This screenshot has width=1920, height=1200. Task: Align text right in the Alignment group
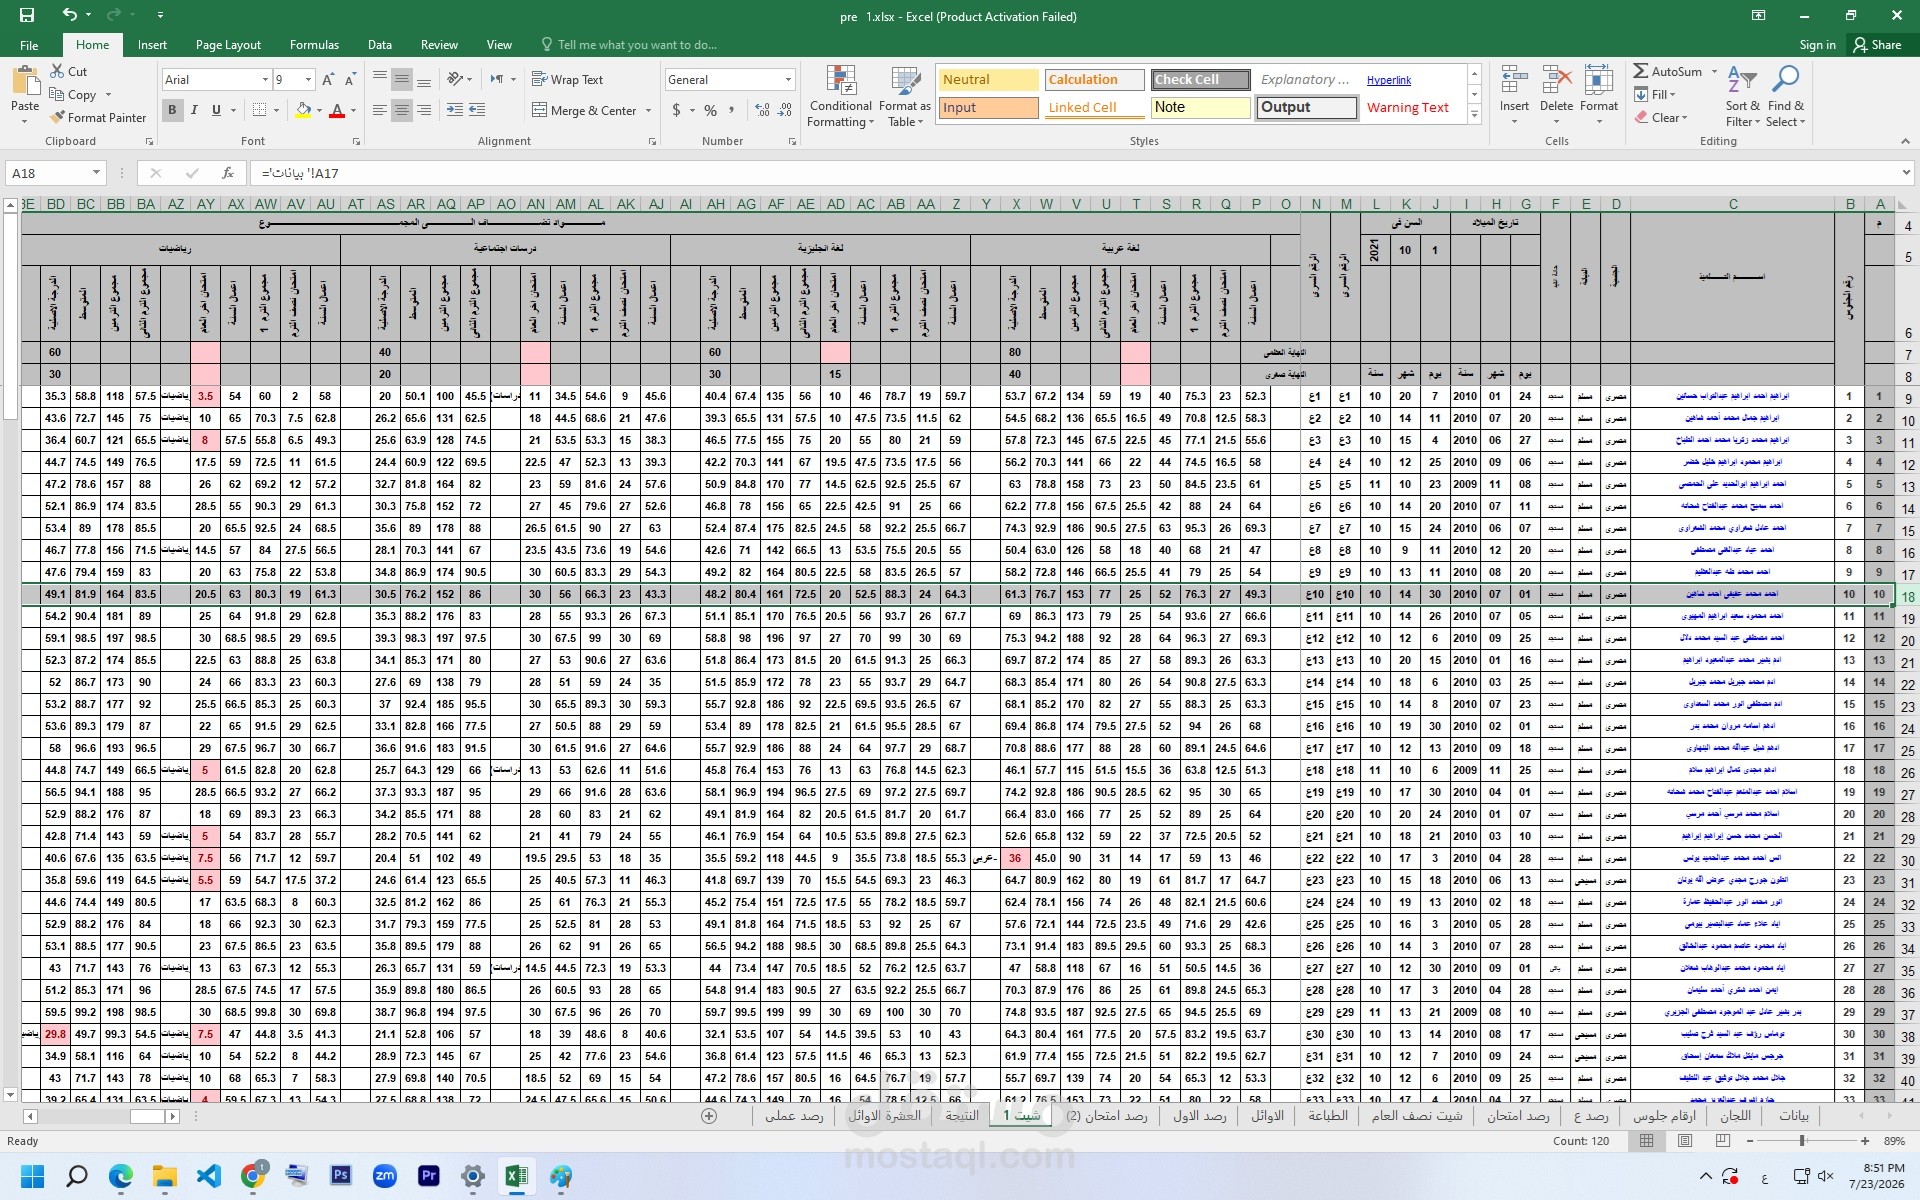pyautogui.click(x=424, y=110)
